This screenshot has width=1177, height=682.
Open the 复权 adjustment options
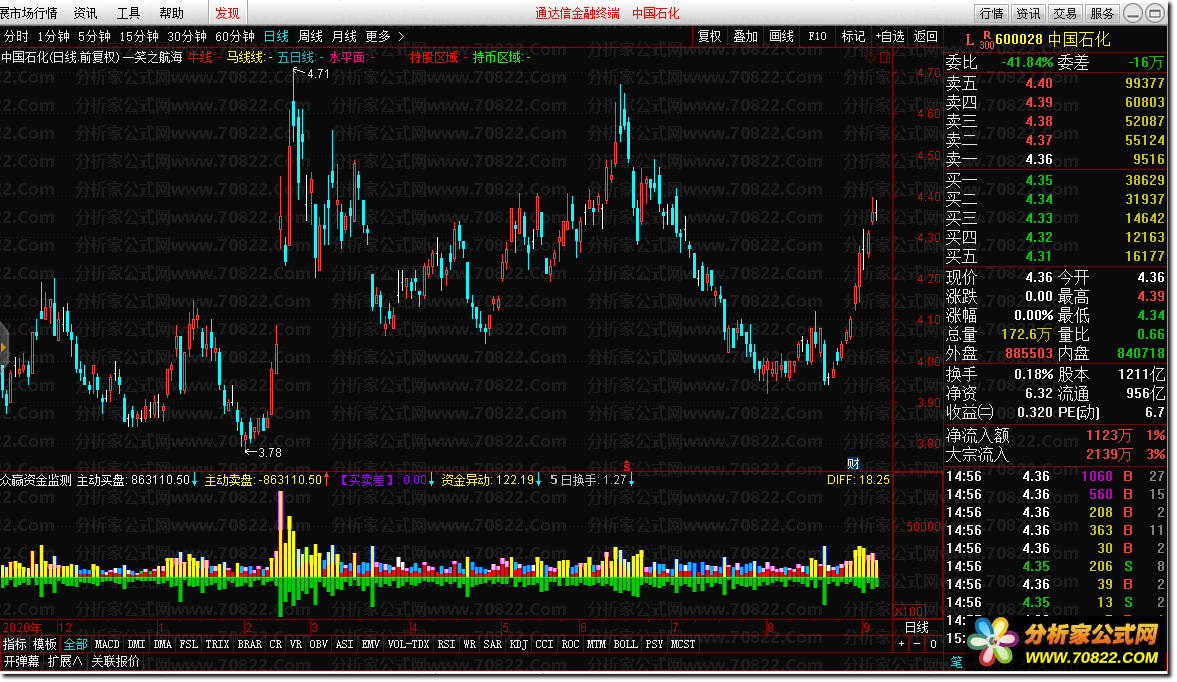point(709,36)
